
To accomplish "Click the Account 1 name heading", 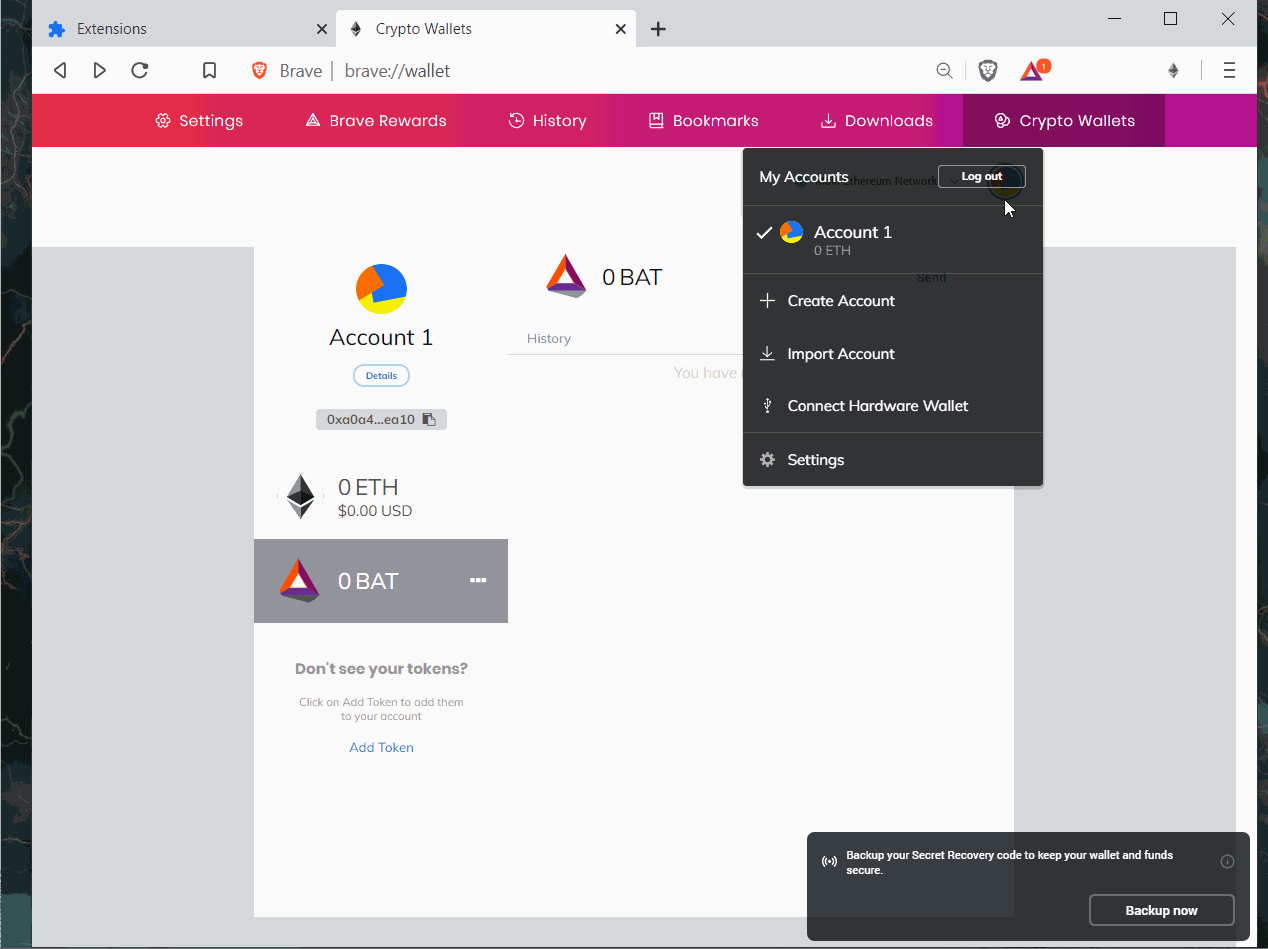I will (x=381, y=338).
